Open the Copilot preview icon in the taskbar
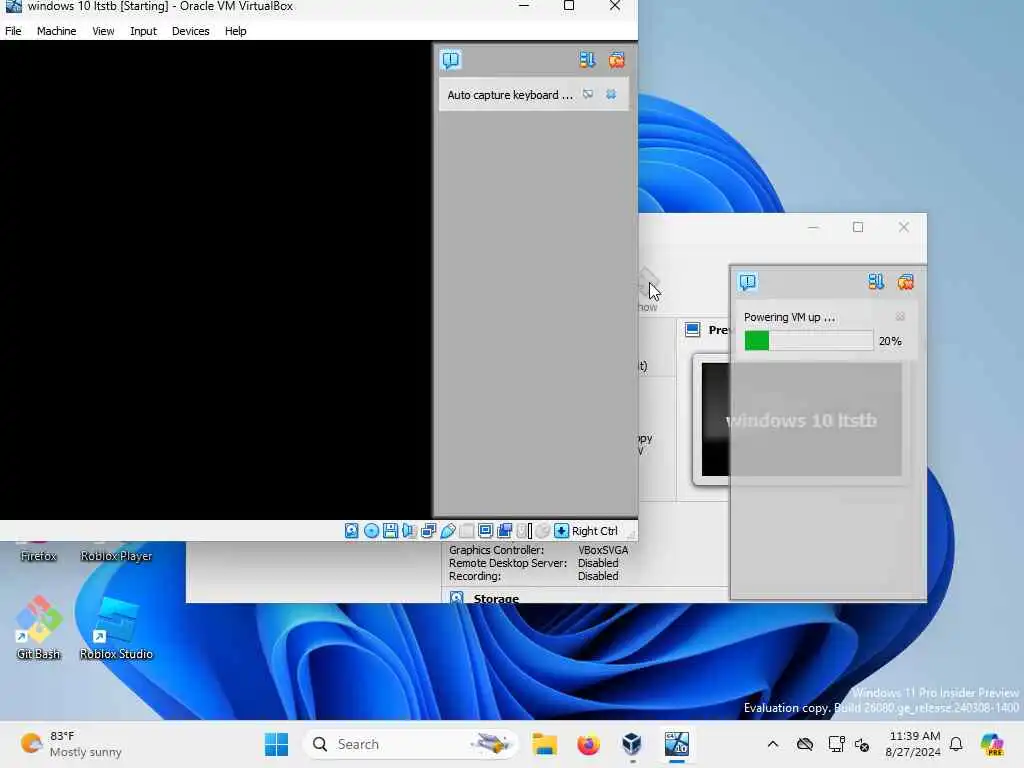 point(992,744)
